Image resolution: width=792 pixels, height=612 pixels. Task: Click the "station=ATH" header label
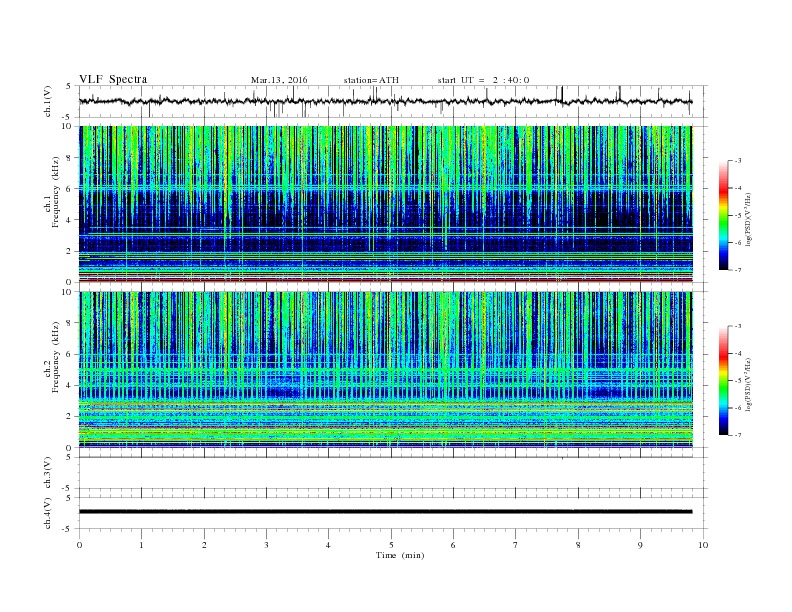[x=371, y=80]
